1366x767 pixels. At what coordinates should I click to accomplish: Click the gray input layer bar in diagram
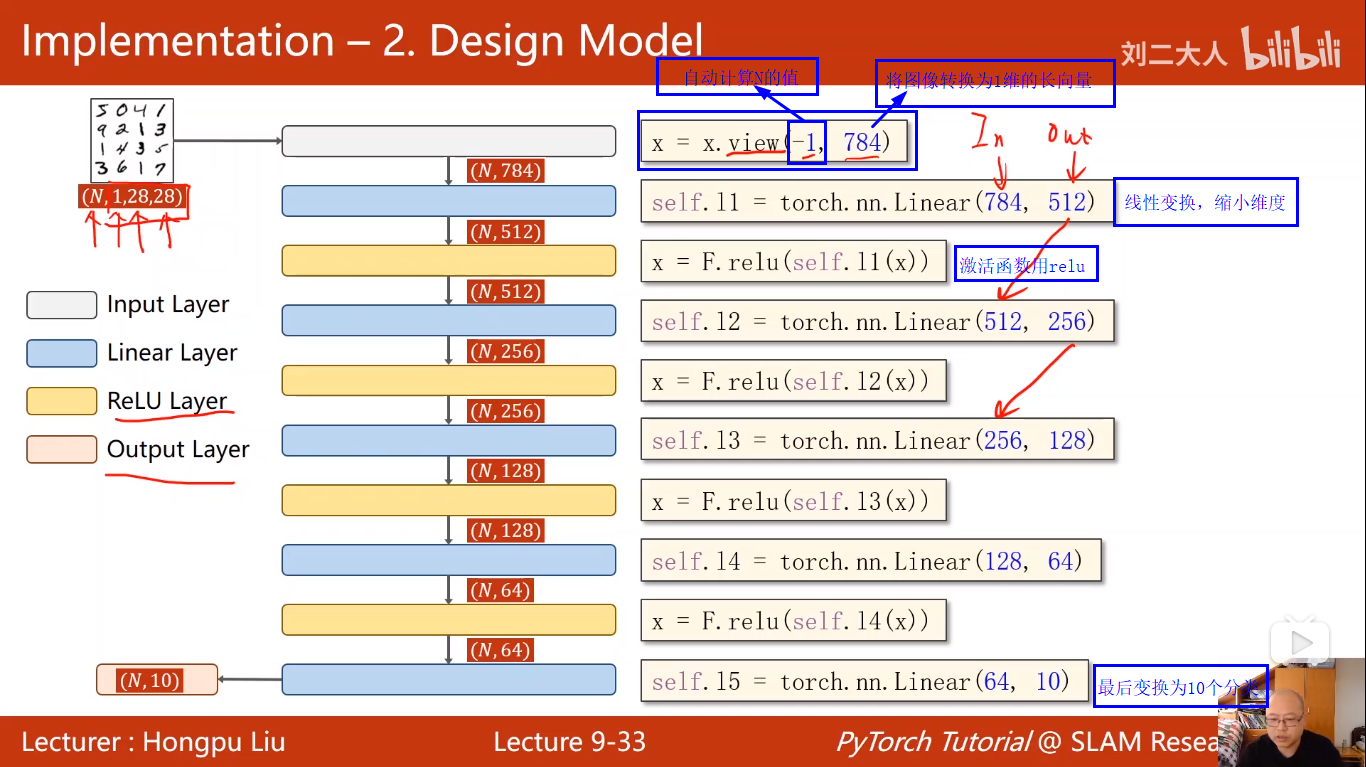[x=449, y=141]
